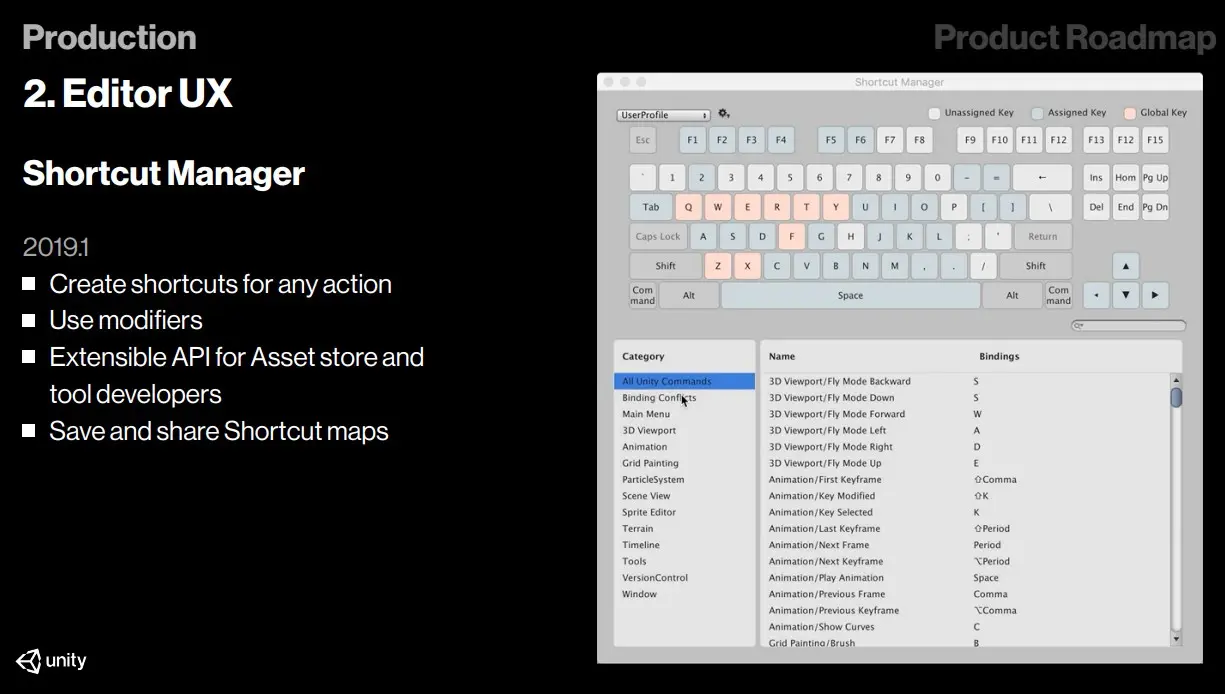
Task: Open the UserProfile dropdown
Action: [663, 115]
